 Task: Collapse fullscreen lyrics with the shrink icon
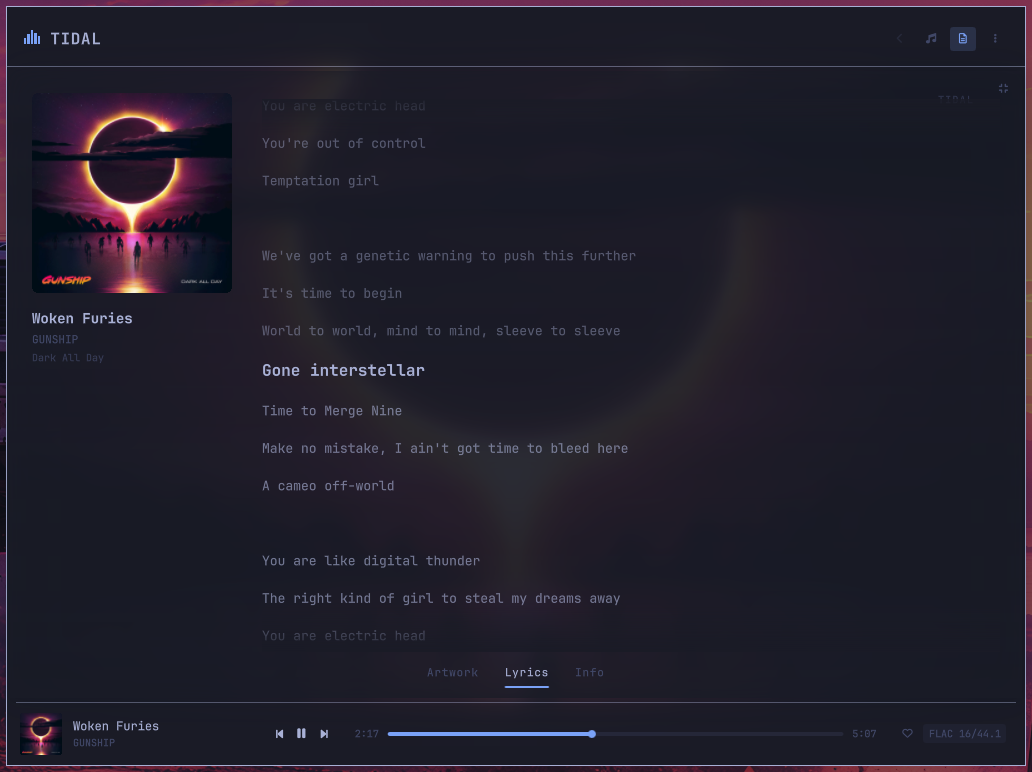point(1002,88)
